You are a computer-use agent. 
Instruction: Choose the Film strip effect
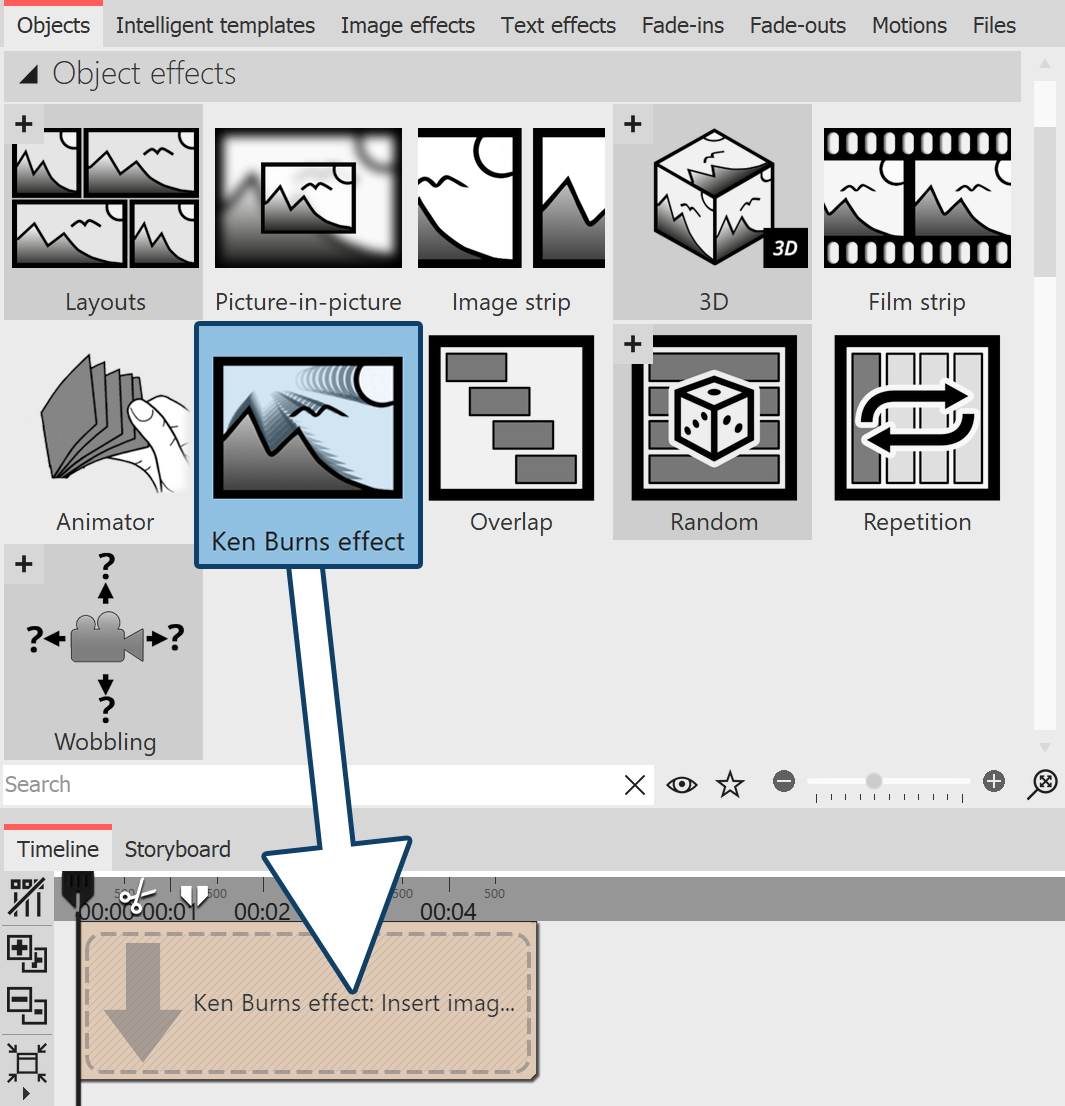click(x=916, y=197)
